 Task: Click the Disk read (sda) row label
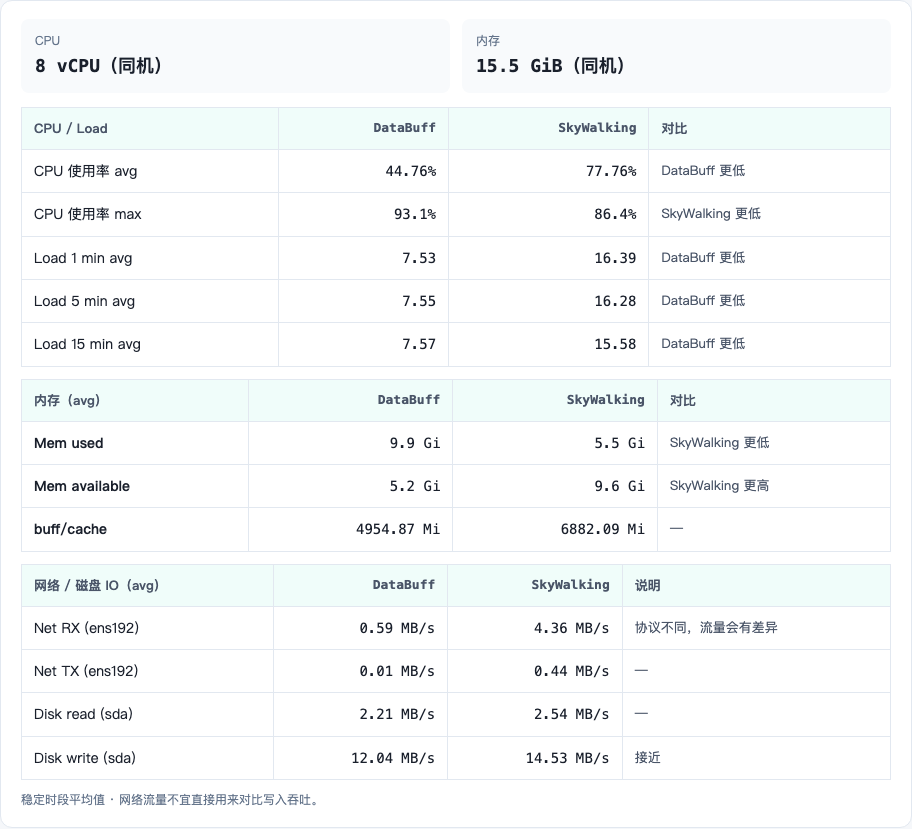click(x=83, y=714)
